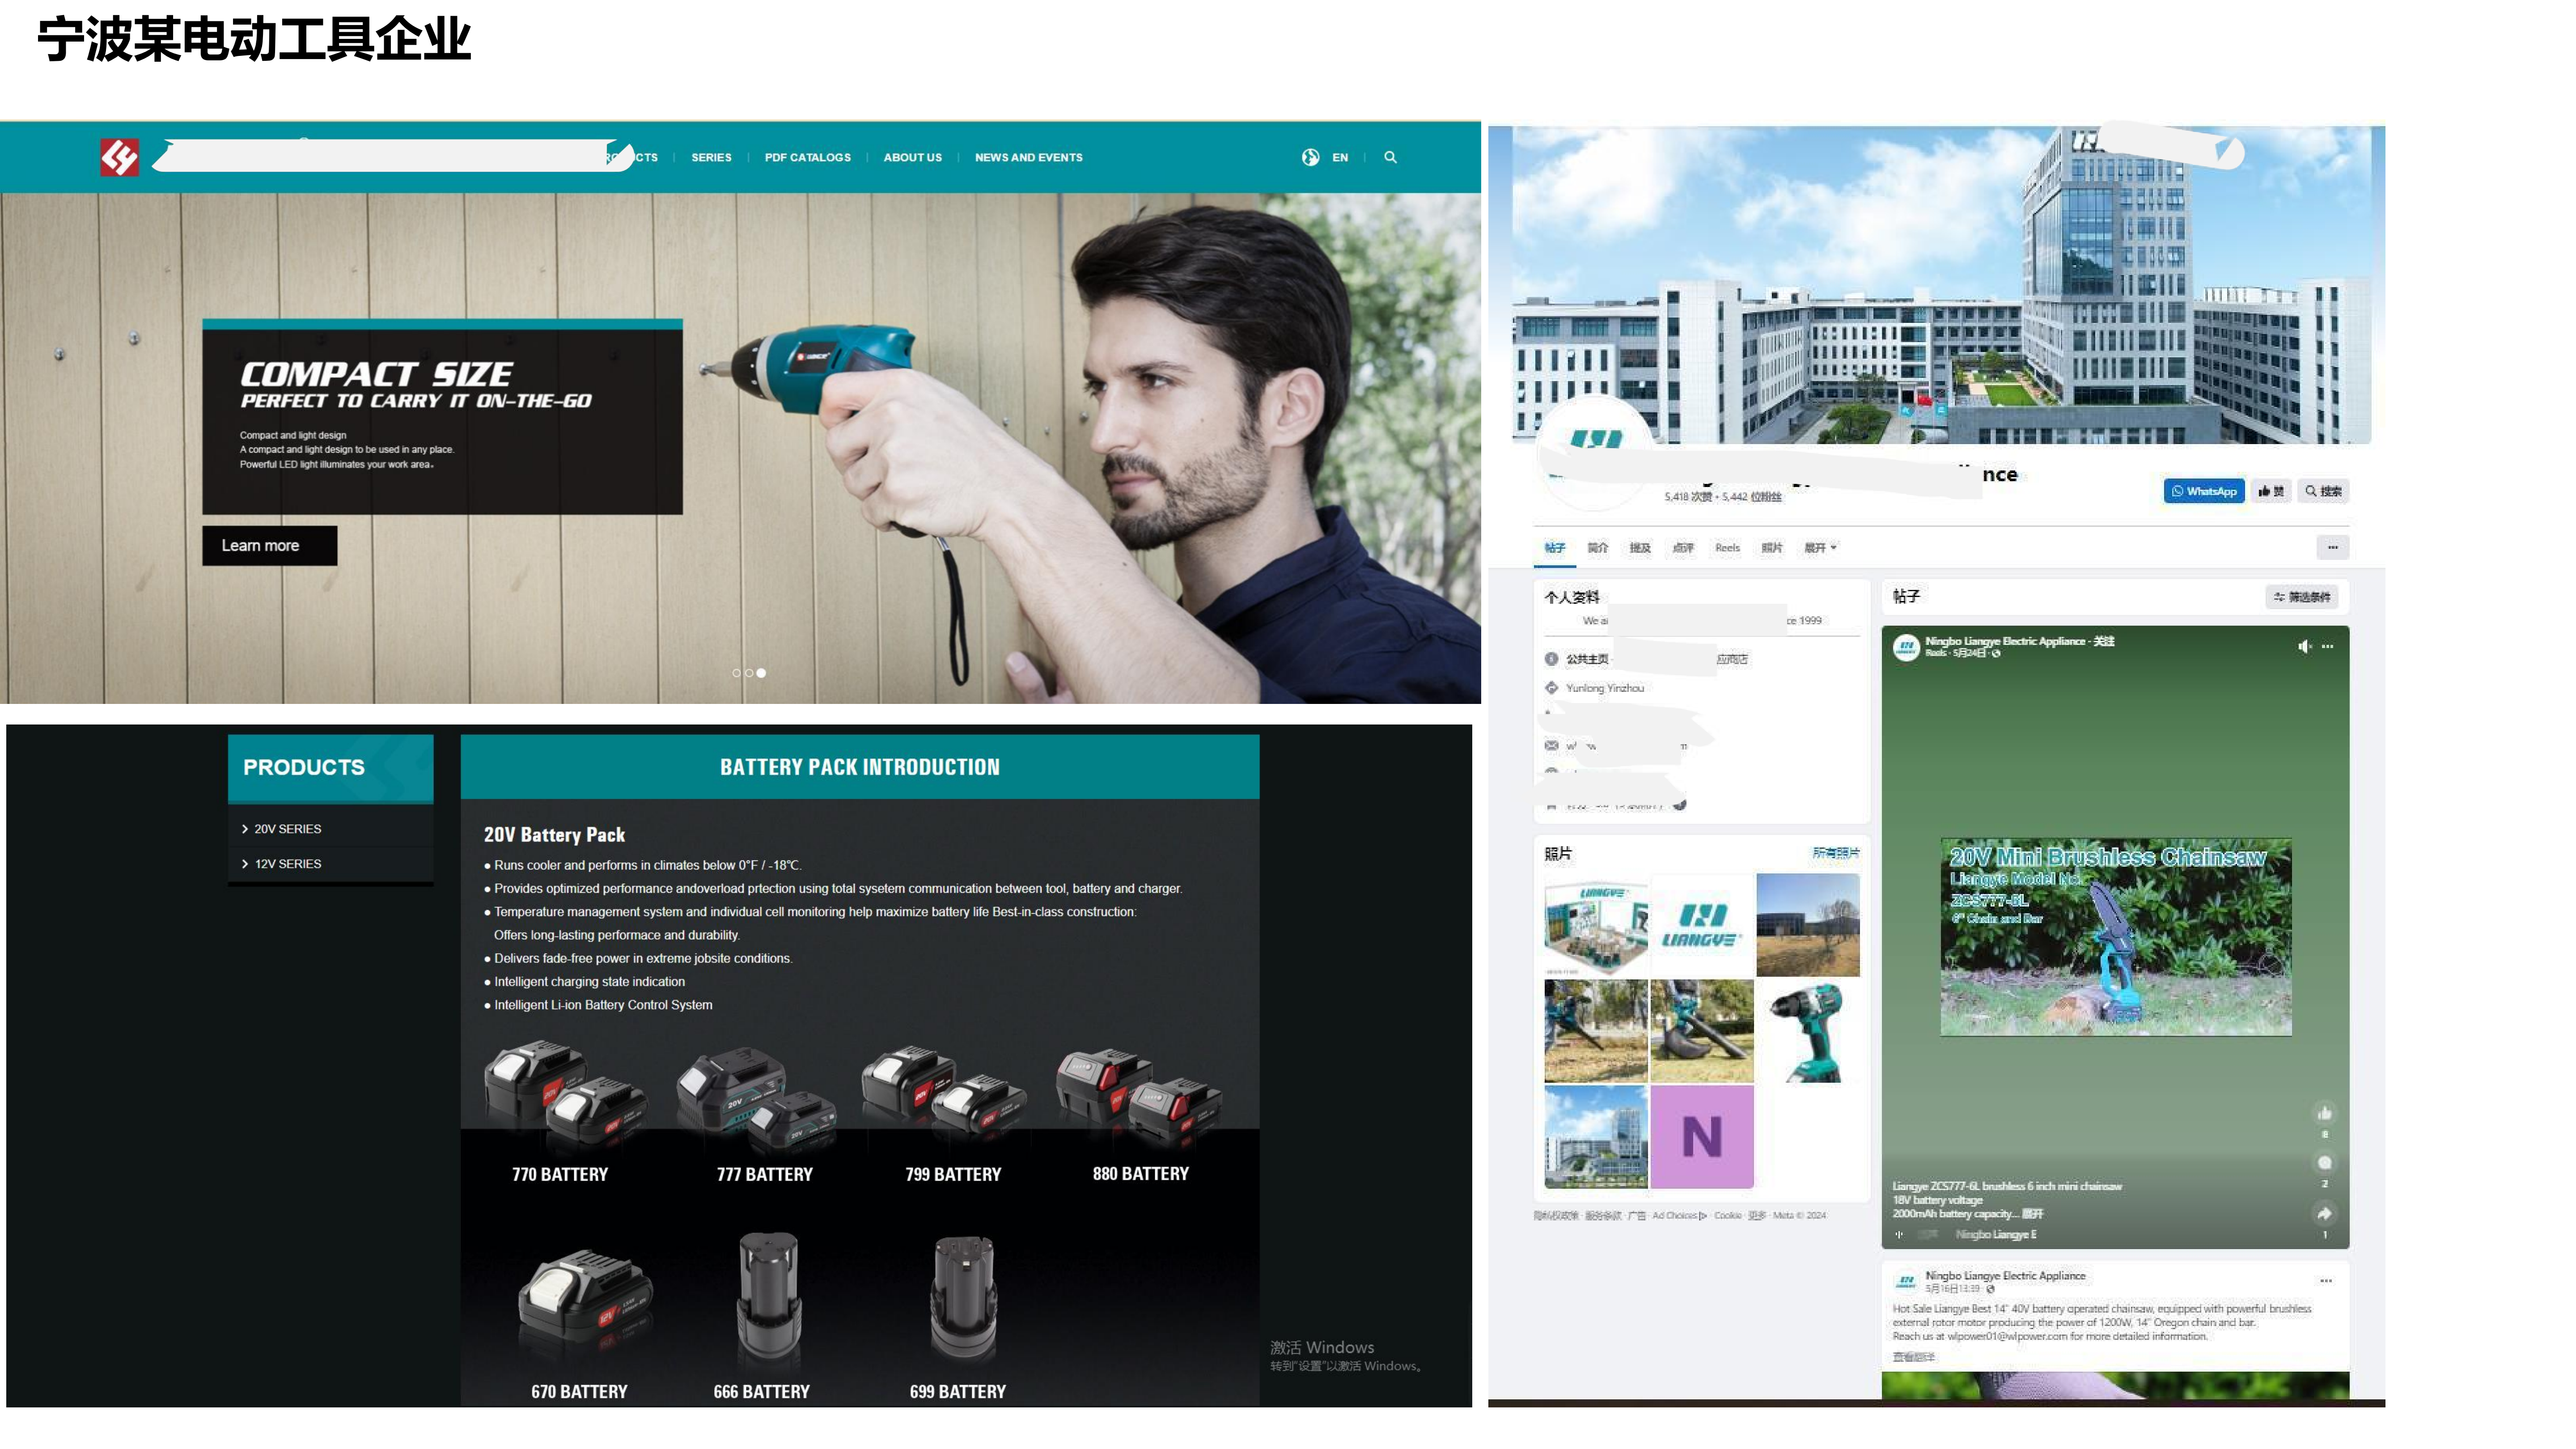Switch to the 帖子 posts tab
Viewport: 2576px width, 1449px height.
1554,548
